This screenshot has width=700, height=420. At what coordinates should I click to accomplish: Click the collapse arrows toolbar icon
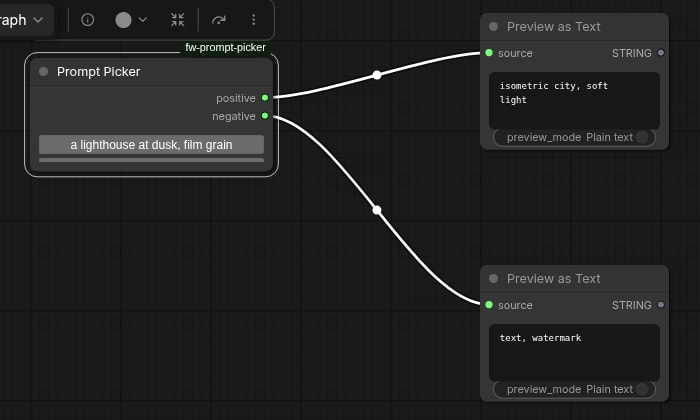click(178, 20)
